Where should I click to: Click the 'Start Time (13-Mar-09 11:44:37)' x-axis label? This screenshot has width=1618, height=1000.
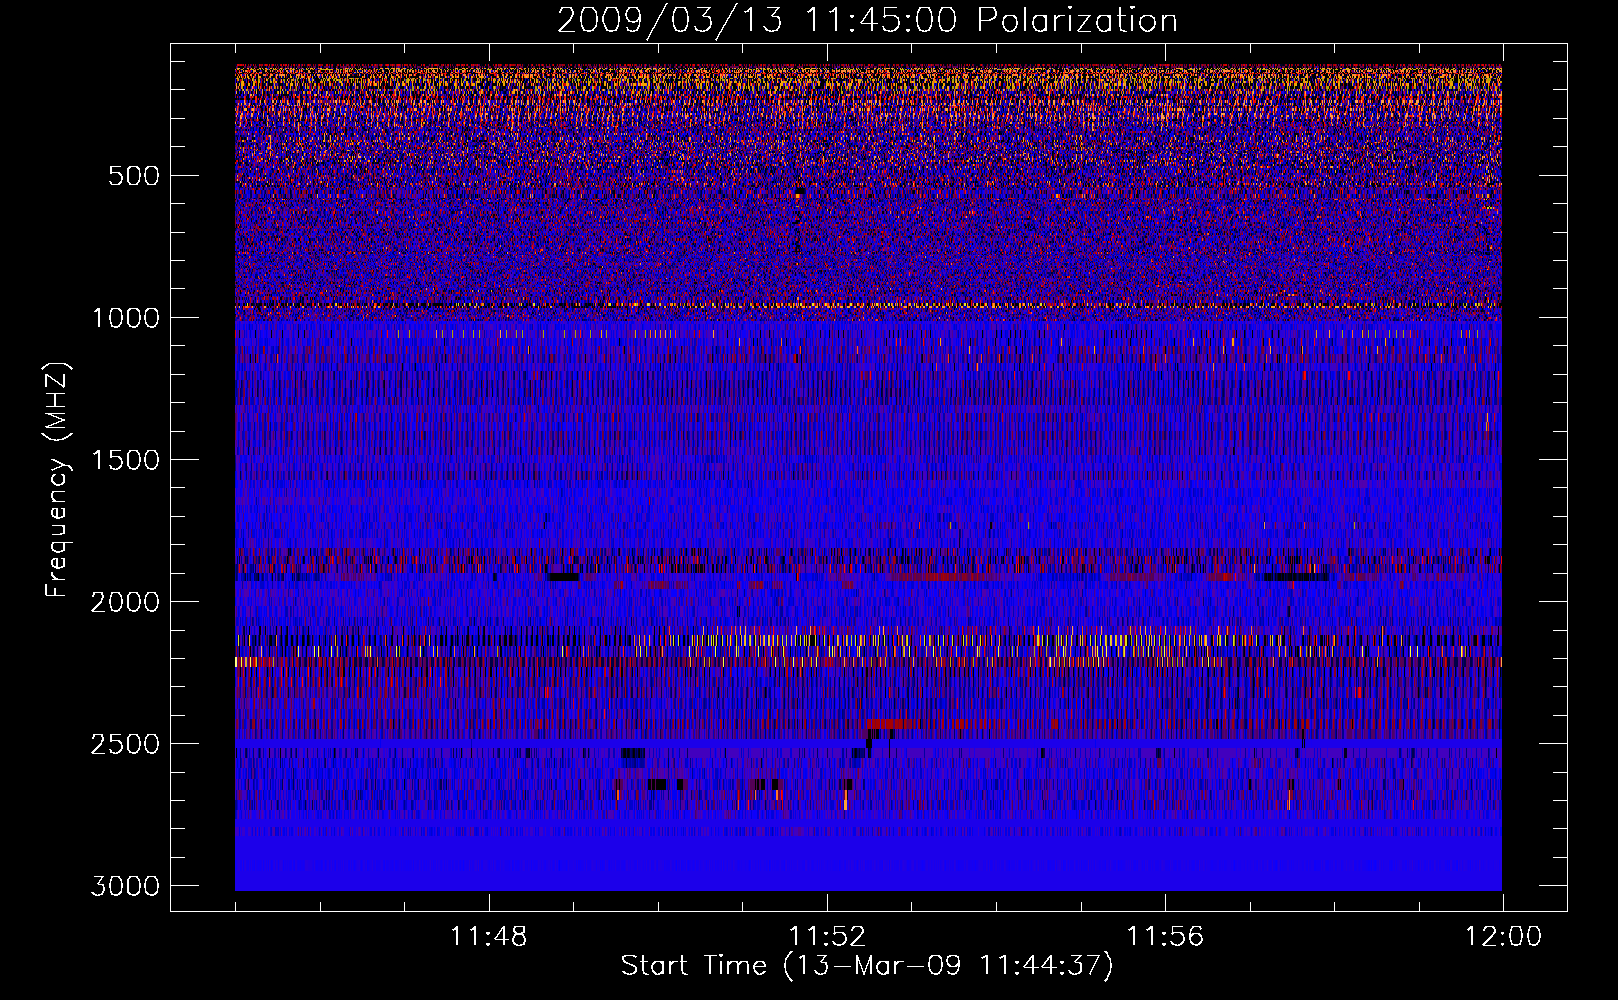[x=867, y=966]
